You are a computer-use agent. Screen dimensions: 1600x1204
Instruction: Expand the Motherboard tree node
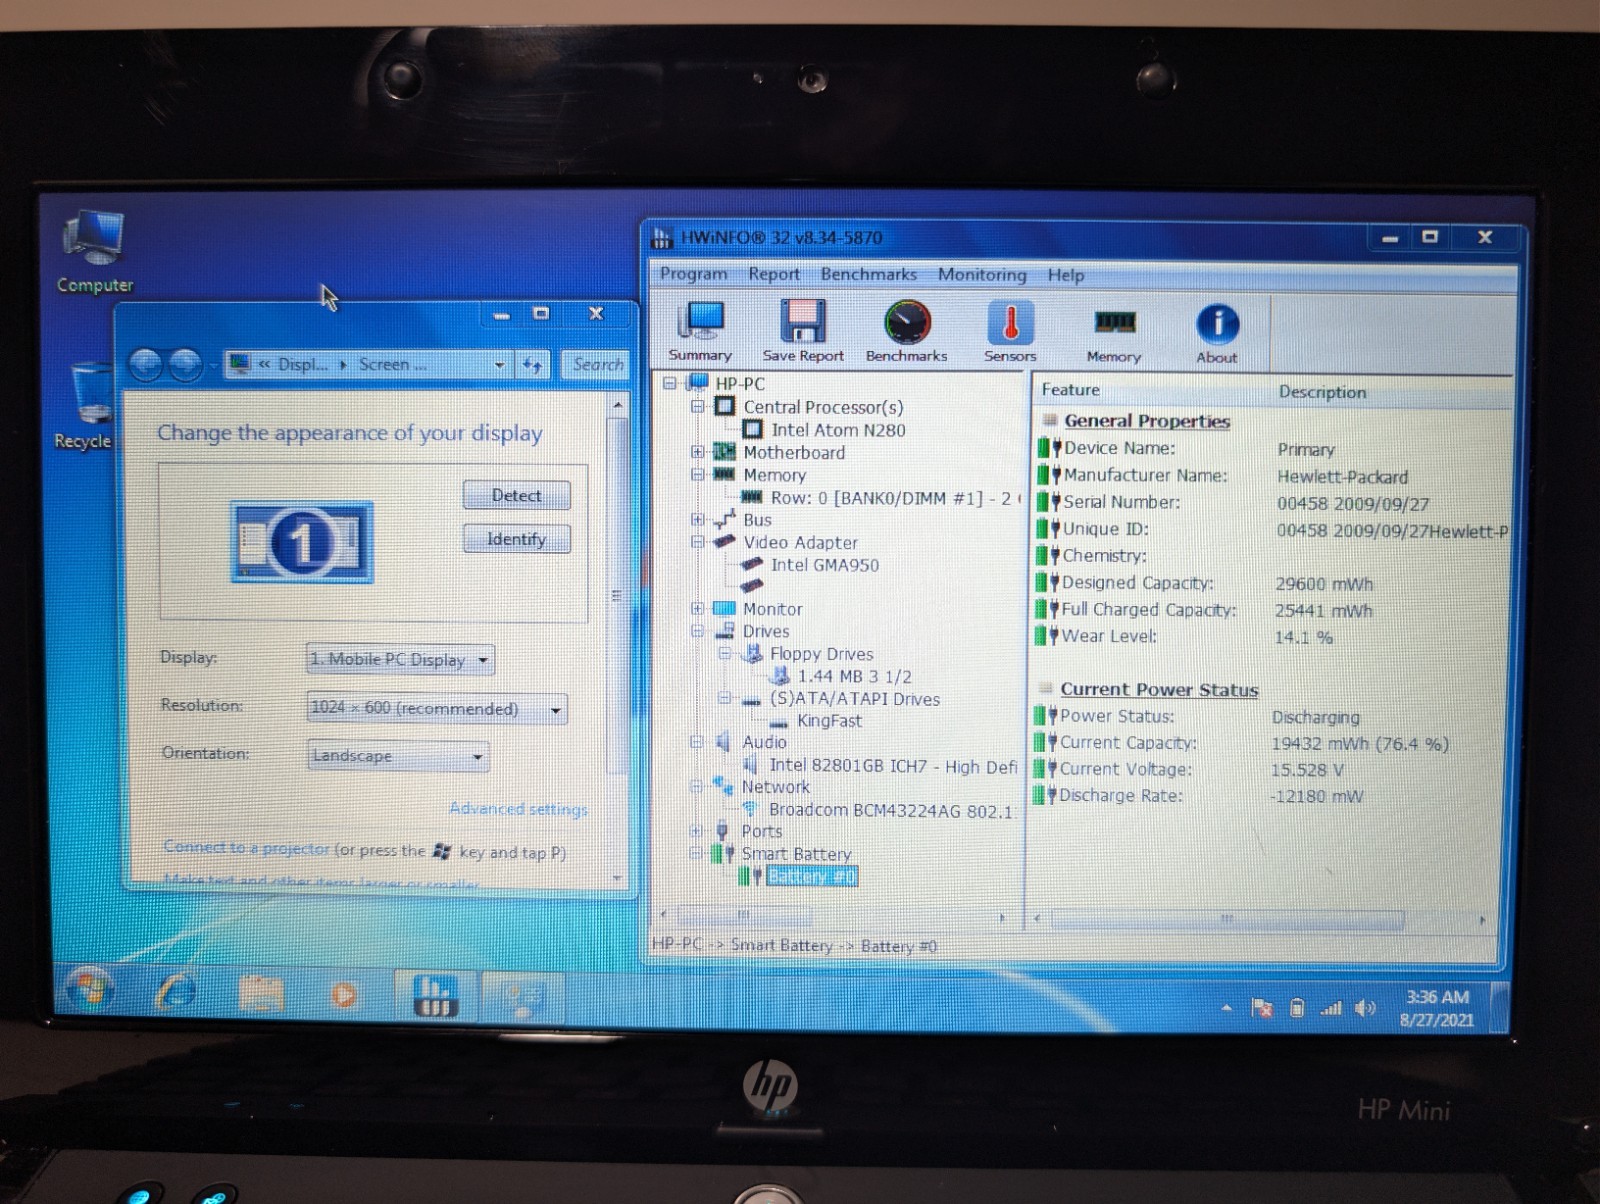coord(698,452)
